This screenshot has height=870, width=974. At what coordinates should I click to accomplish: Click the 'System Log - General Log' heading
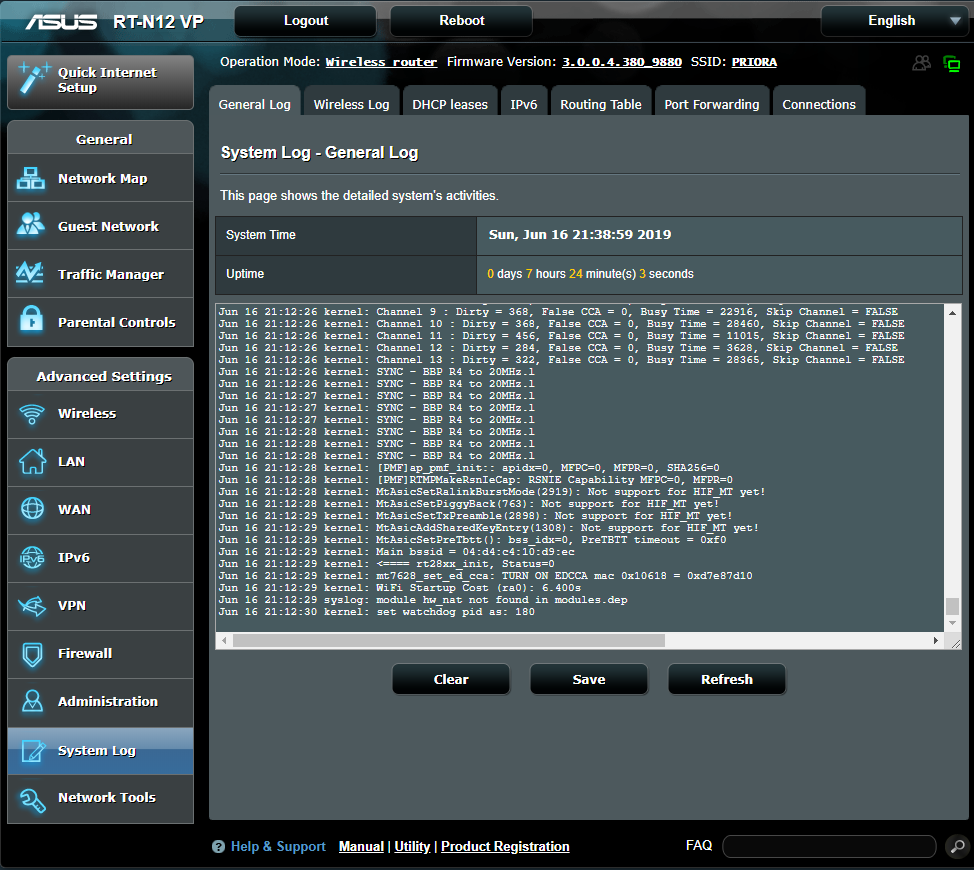tap(319, 153)
